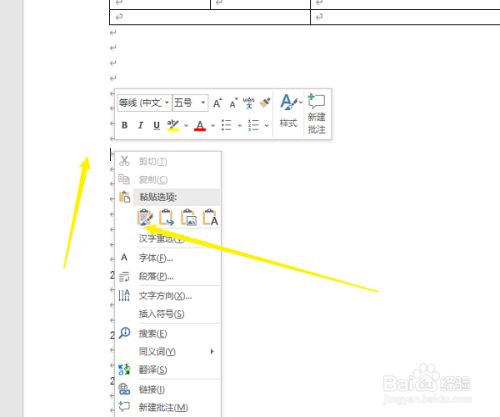Open 字体(F)... from the context menu
The width and height of the screenshot is (500, 417).
pos(156,258)
